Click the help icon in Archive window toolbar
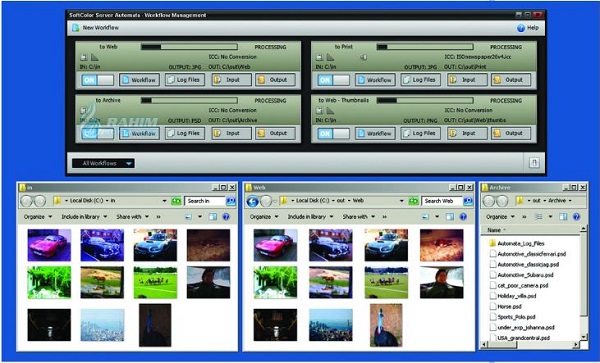 tap(576, 217)
